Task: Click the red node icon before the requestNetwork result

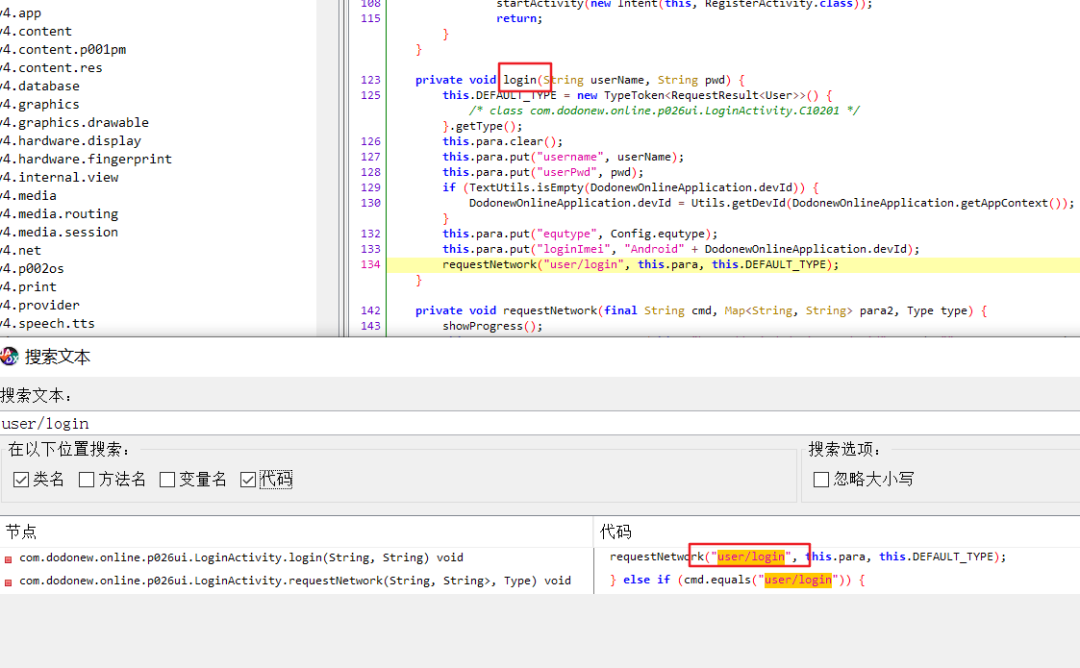Action: (x=9, y=580)
